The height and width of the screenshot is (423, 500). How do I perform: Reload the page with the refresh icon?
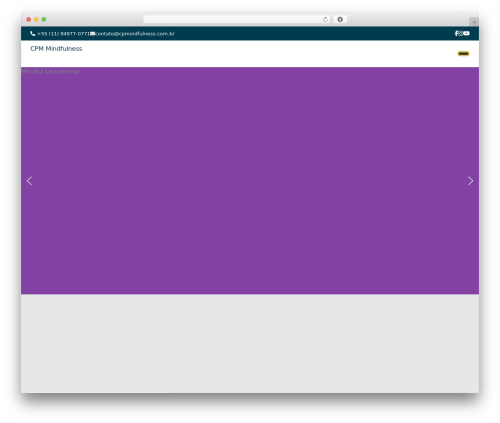click(x=325, y=19)
